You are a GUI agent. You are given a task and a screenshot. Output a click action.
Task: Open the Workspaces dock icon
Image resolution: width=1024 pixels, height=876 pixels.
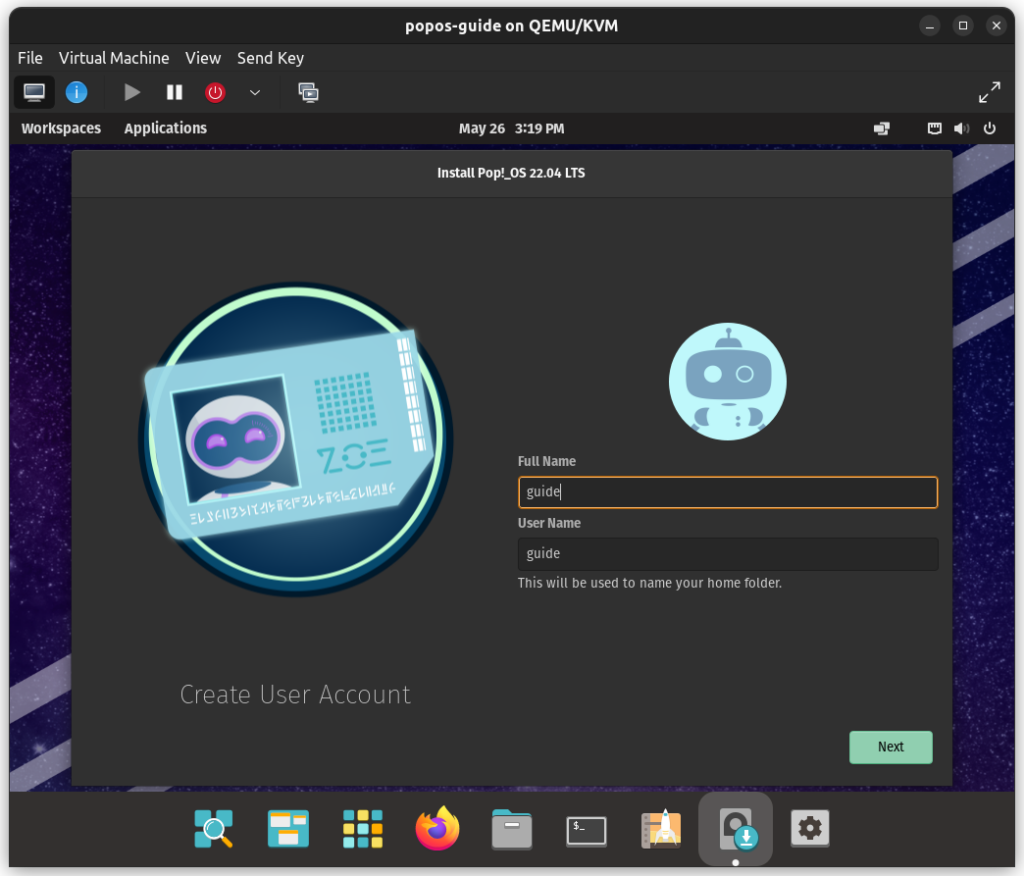coord(288,828)
